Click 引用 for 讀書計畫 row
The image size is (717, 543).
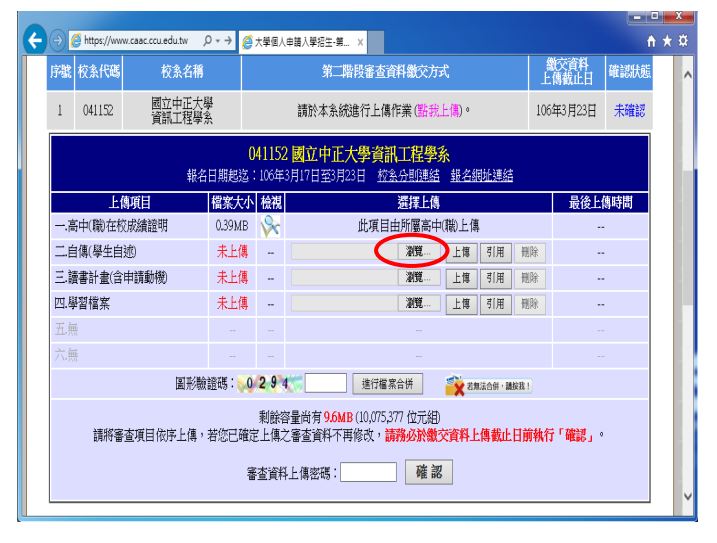(x=495, y=278)
